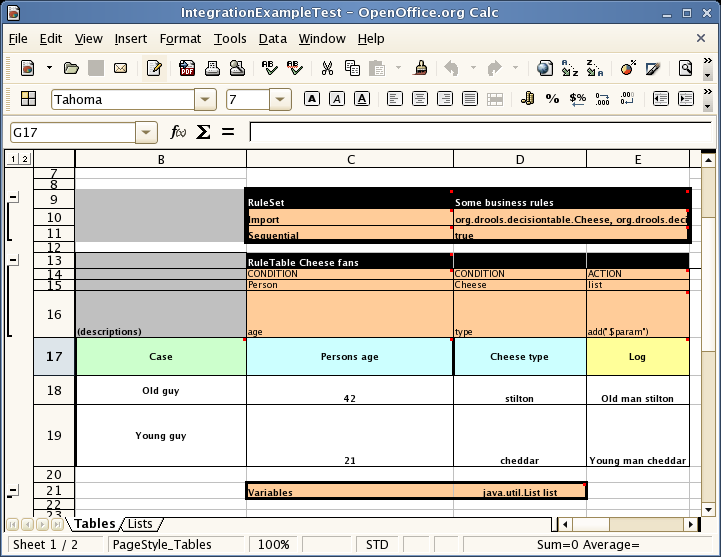
Task: Click the column C header
Action: pos(350,159)
